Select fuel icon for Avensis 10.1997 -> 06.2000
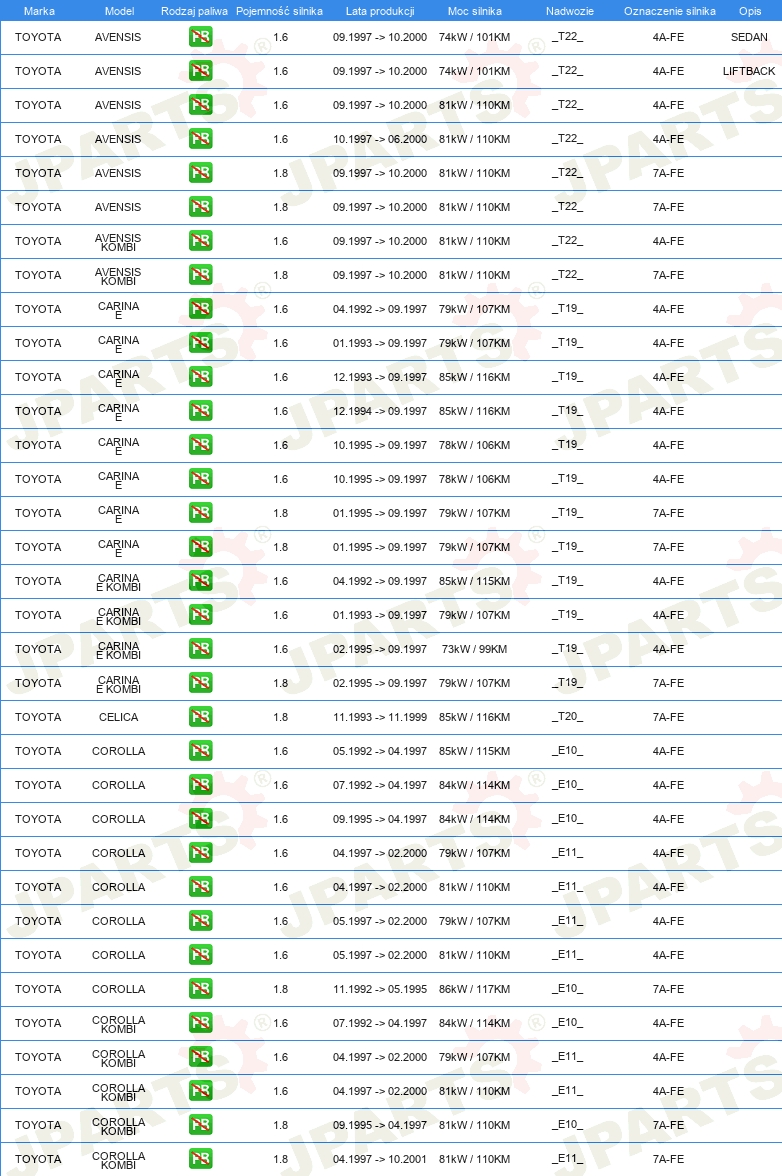782x1176 pixels. pyautogui.click(x=200, y=139)
